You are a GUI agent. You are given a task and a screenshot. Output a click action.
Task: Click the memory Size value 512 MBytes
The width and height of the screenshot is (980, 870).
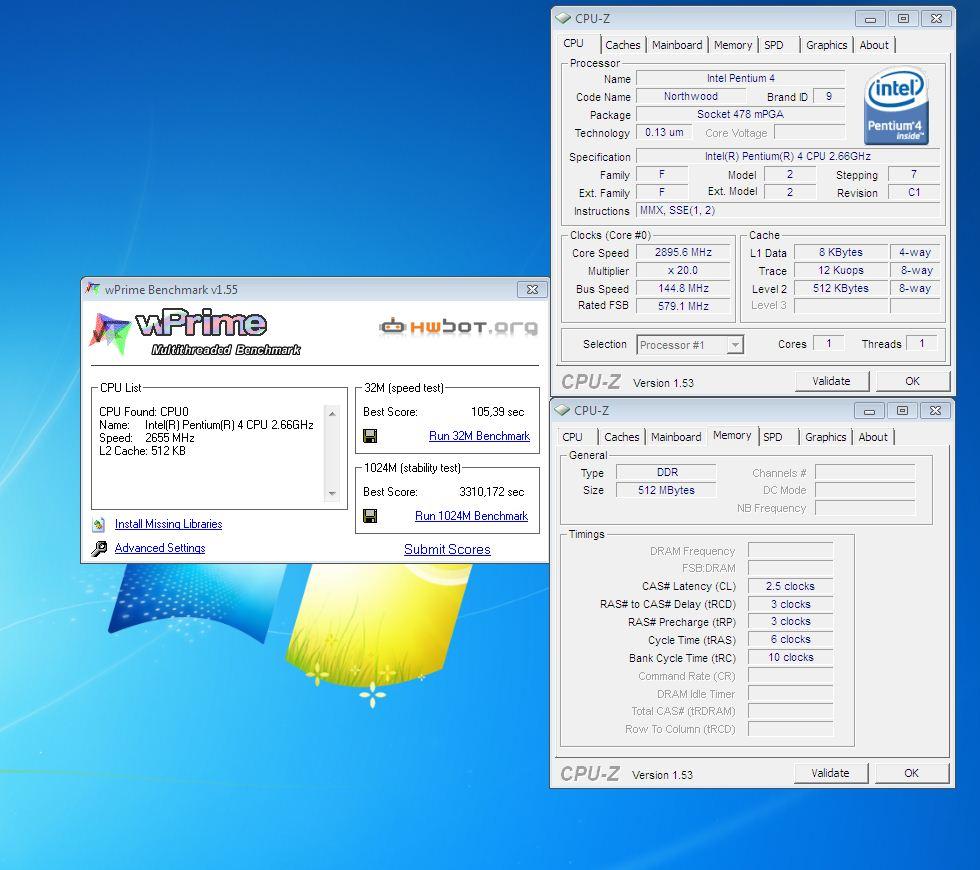[666, 490]
